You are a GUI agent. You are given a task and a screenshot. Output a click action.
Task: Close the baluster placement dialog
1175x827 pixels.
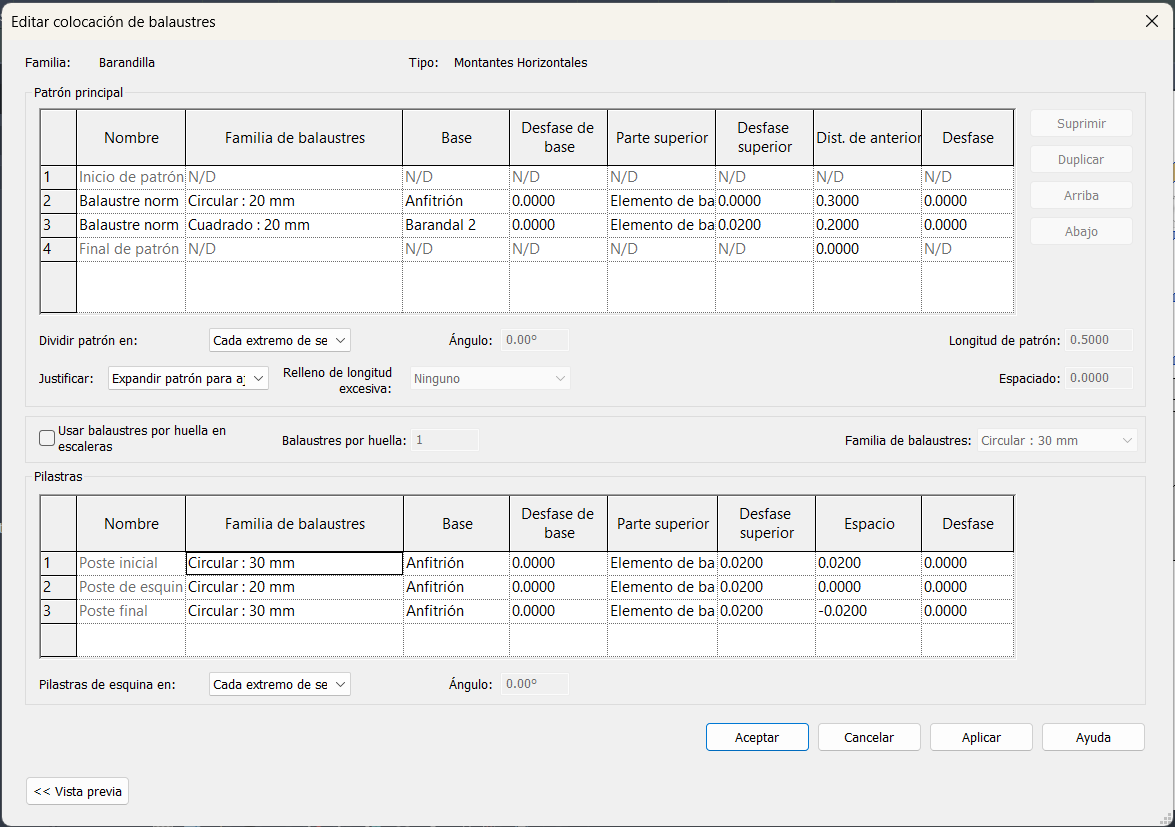[x=1151, y=21]
